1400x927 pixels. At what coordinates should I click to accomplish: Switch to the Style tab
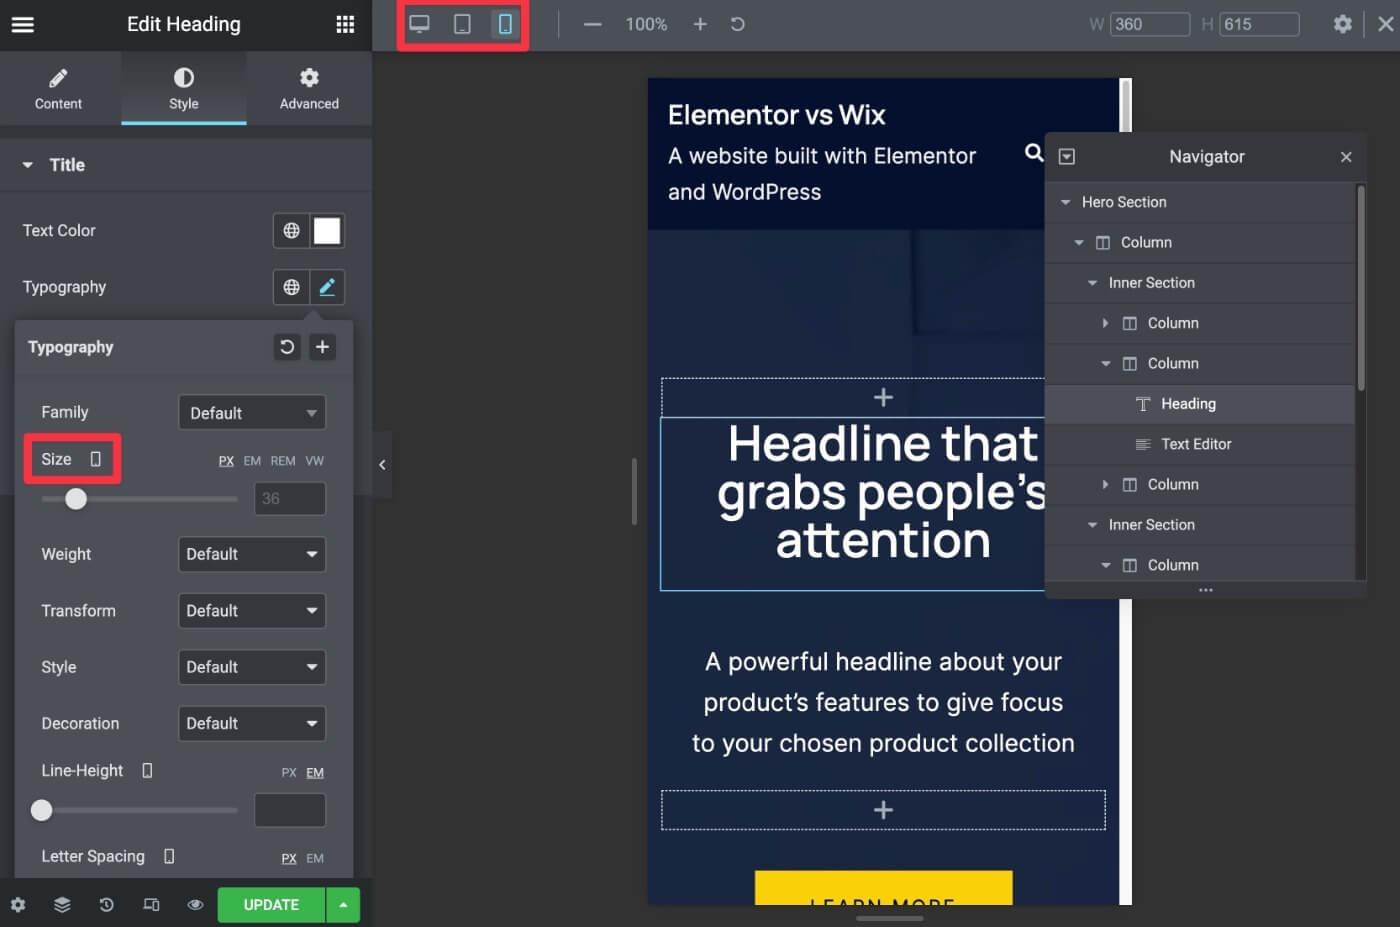coord(184,89)
